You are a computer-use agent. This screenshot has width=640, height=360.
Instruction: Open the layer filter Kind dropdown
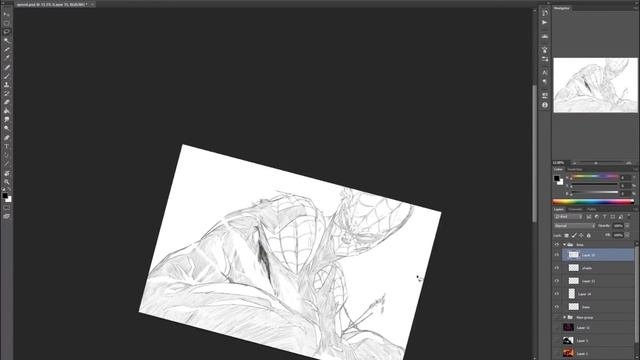(568, 217)
